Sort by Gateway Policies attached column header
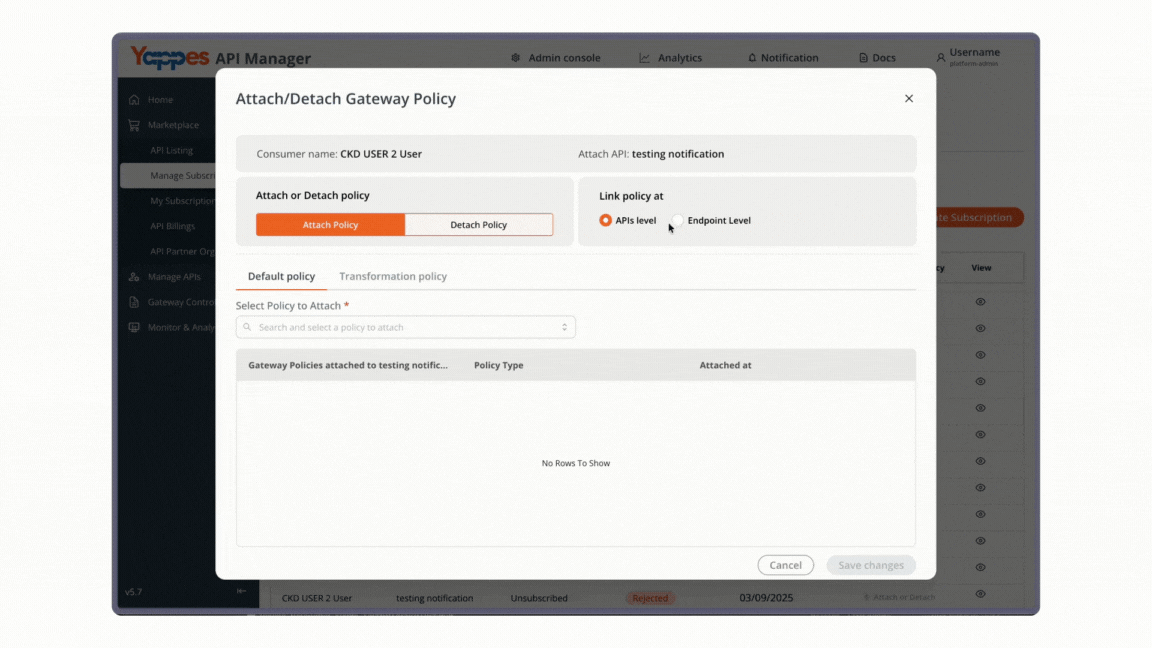1152x648 pixels. coord(348,365)
